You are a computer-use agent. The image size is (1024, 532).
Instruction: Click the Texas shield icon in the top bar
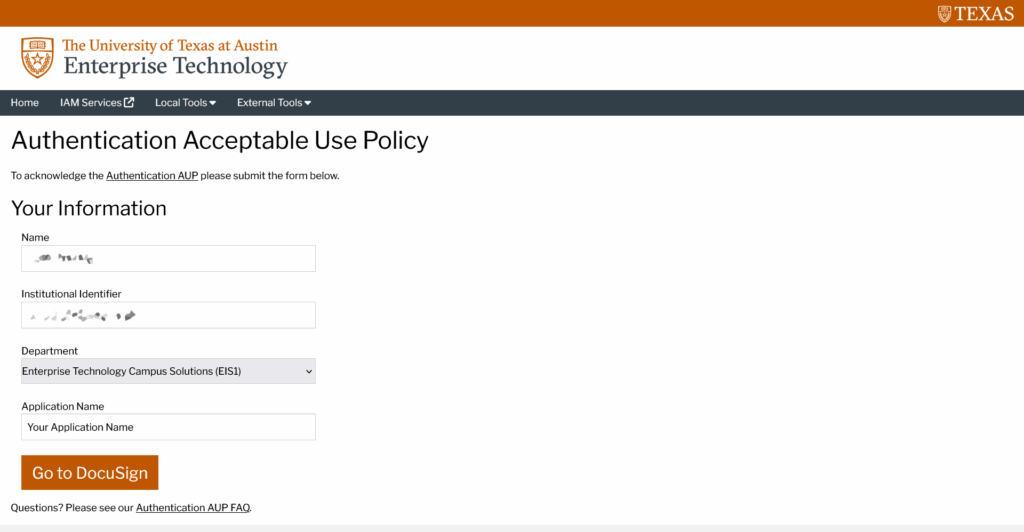[944, 14]
